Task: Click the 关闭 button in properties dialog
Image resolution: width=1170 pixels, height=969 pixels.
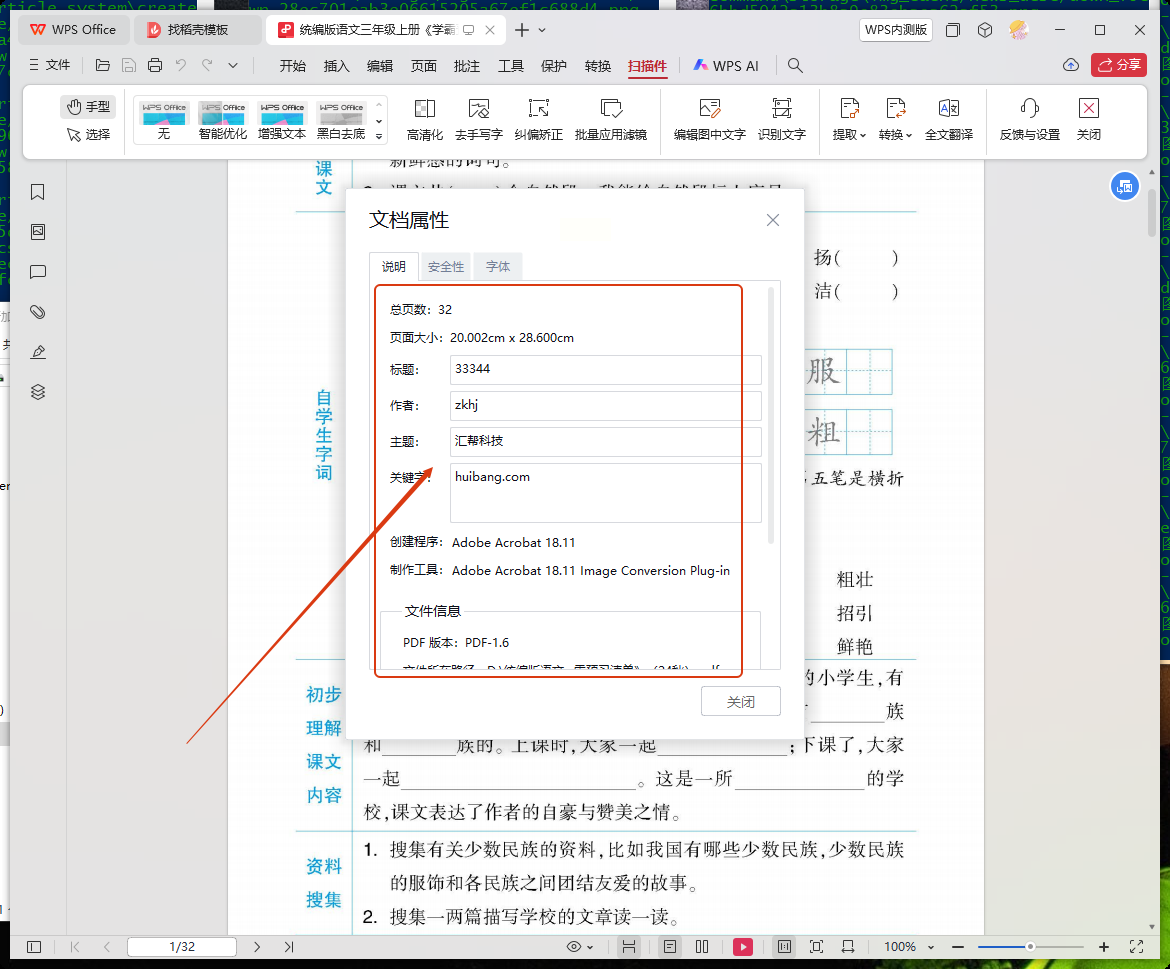Action: [x=741, y=701]
